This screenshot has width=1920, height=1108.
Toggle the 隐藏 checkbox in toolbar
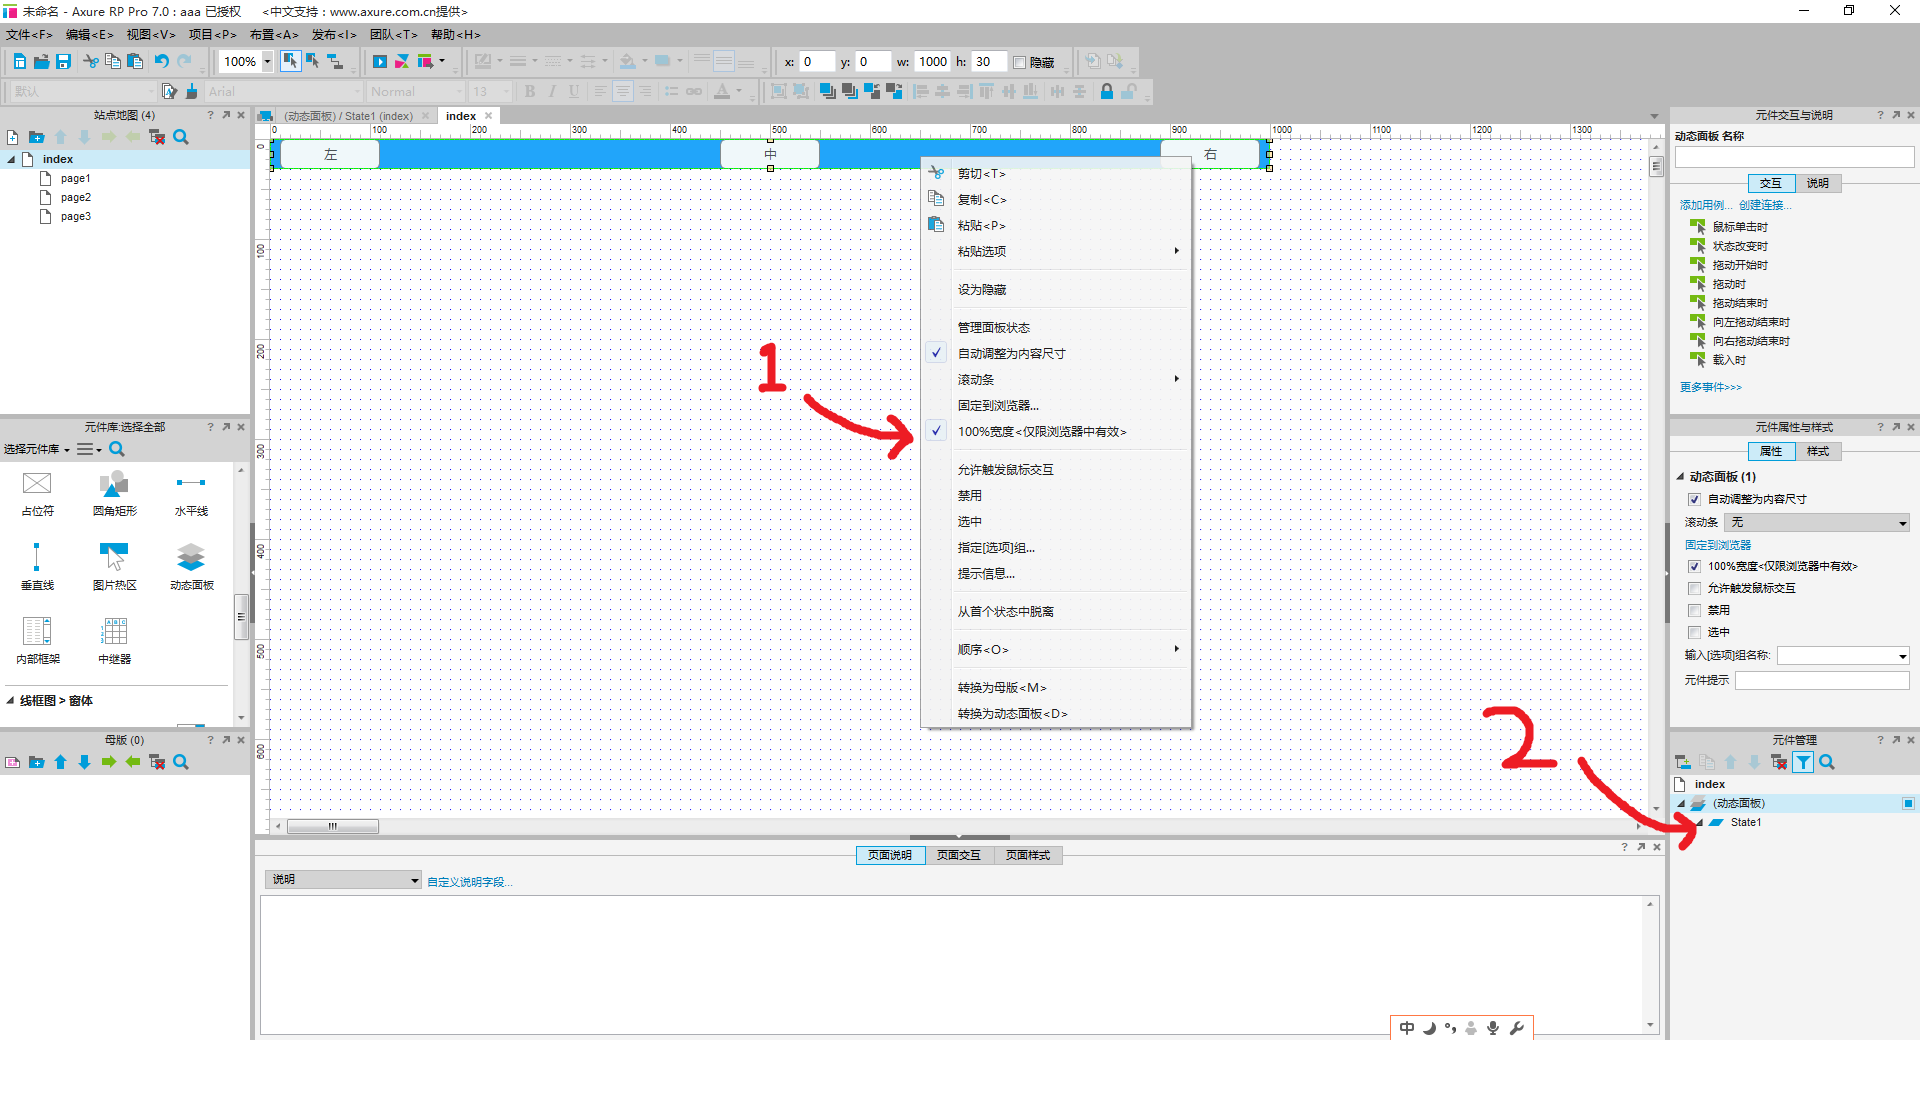[x=1020, y=63]
